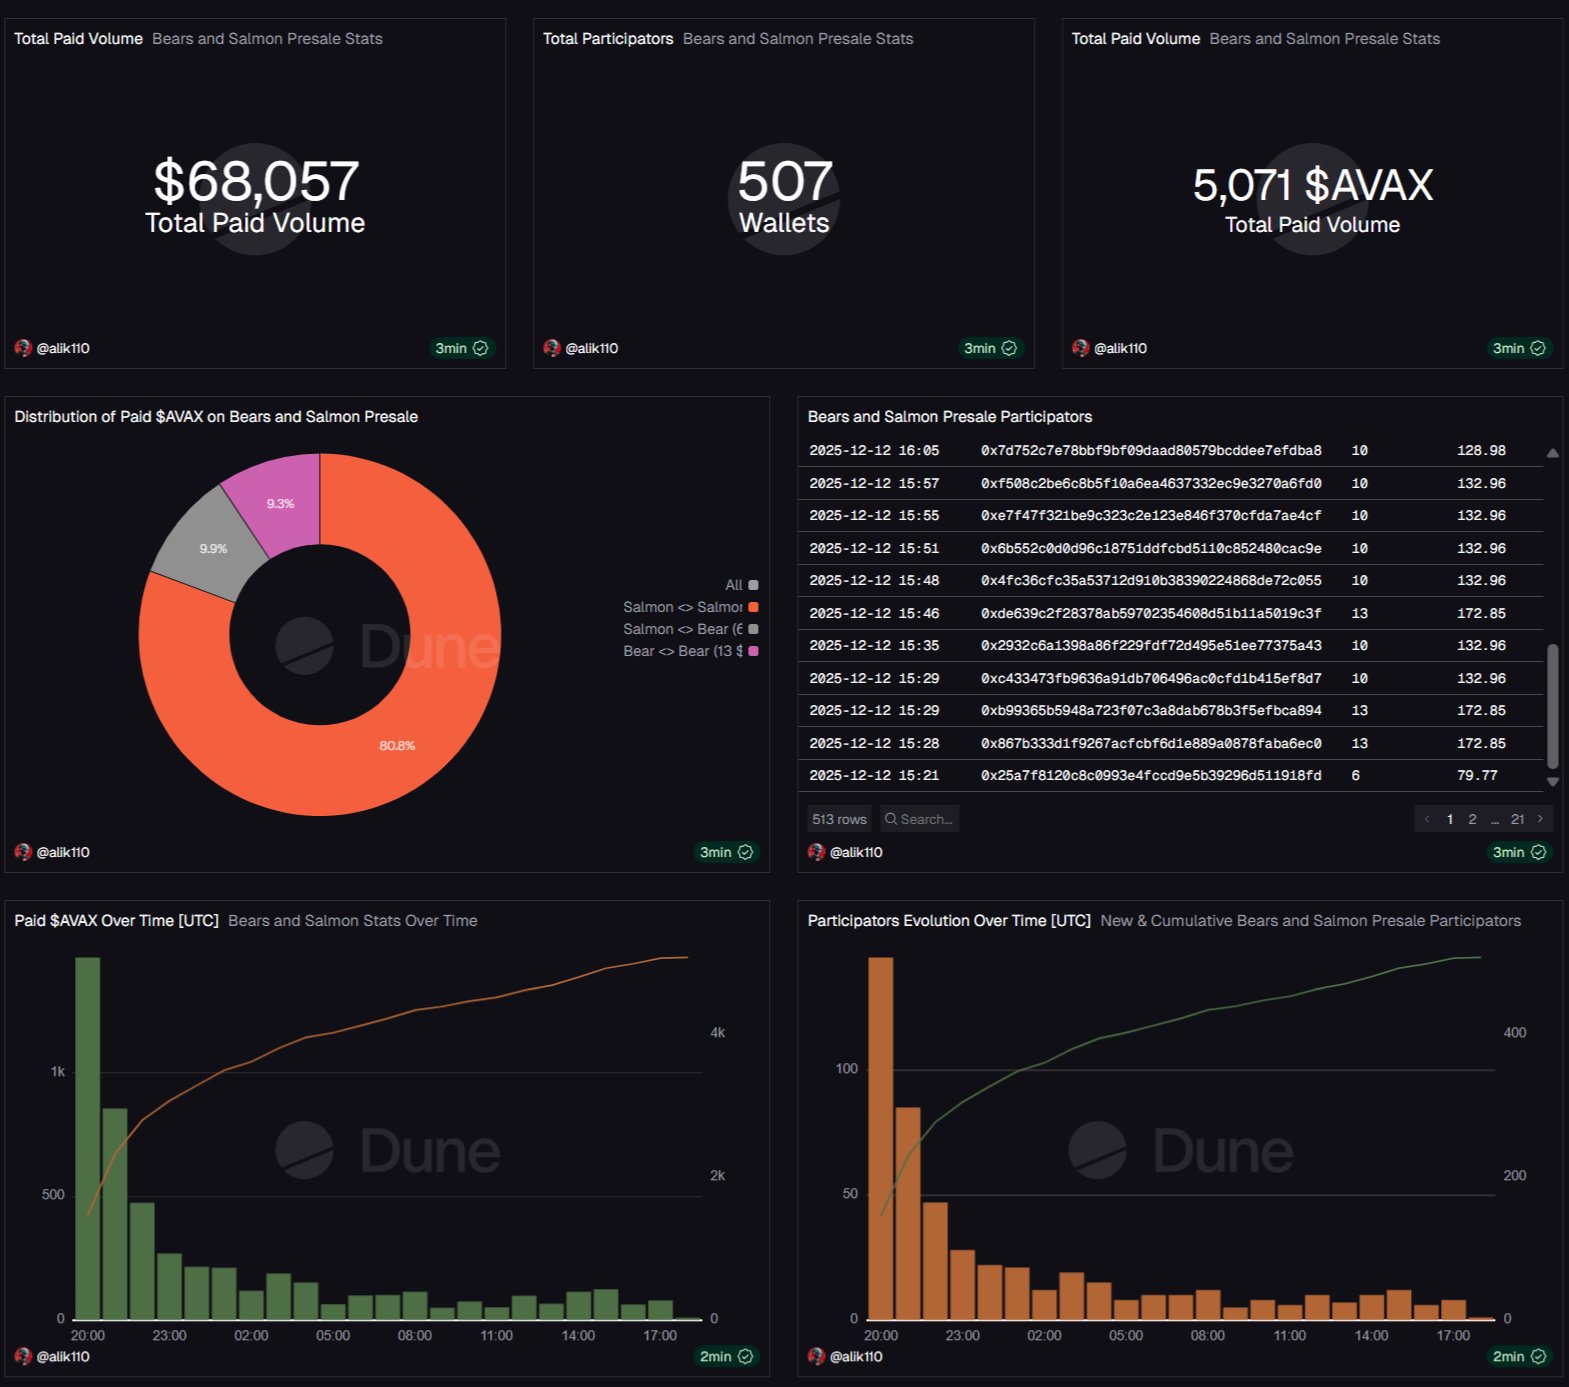Click the Salmon <> Bear gray legend swatch

[x=753, y=629]
